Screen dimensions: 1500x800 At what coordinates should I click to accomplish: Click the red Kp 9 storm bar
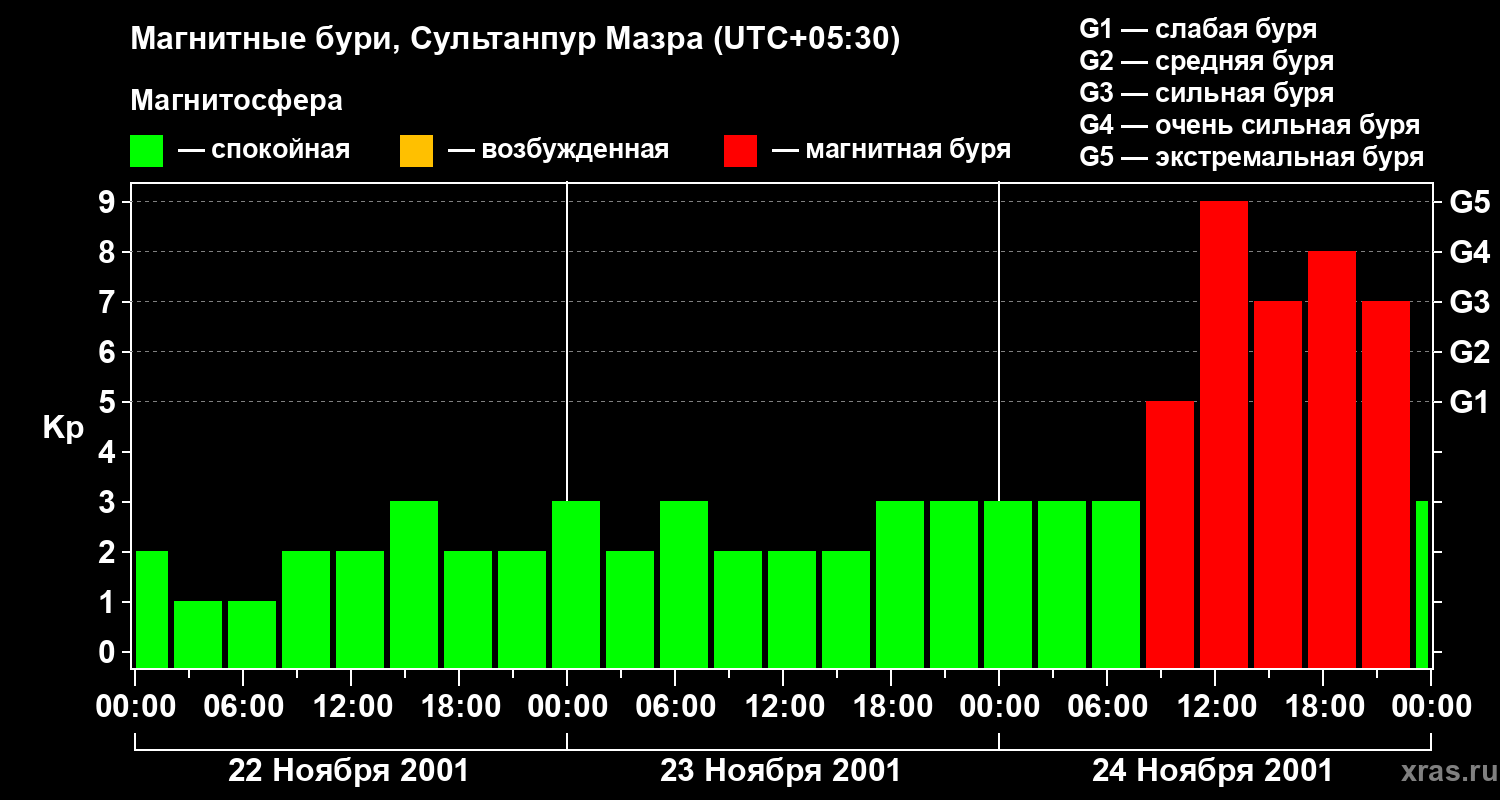(1224, 435)
